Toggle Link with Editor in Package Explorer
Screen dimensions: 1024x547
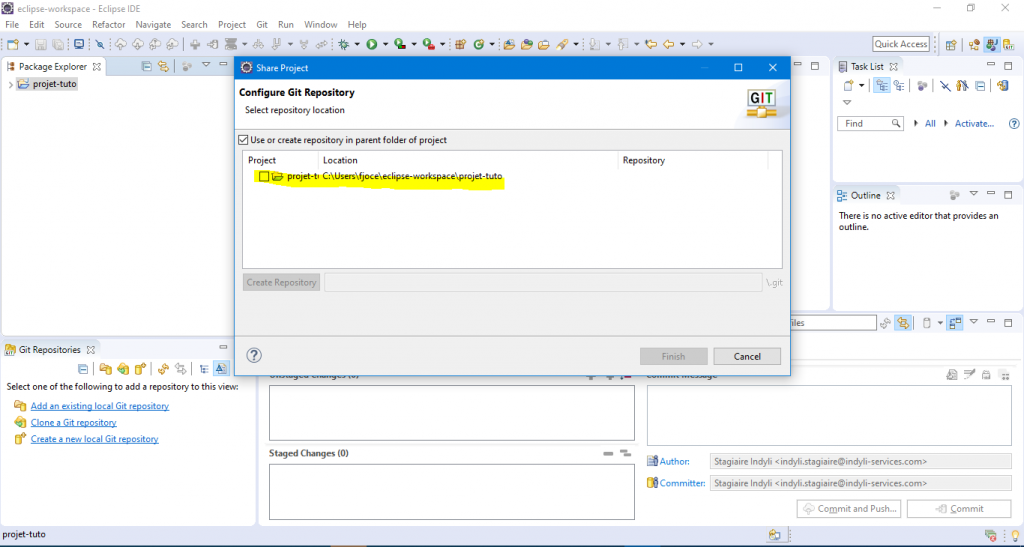coord(163,66)
